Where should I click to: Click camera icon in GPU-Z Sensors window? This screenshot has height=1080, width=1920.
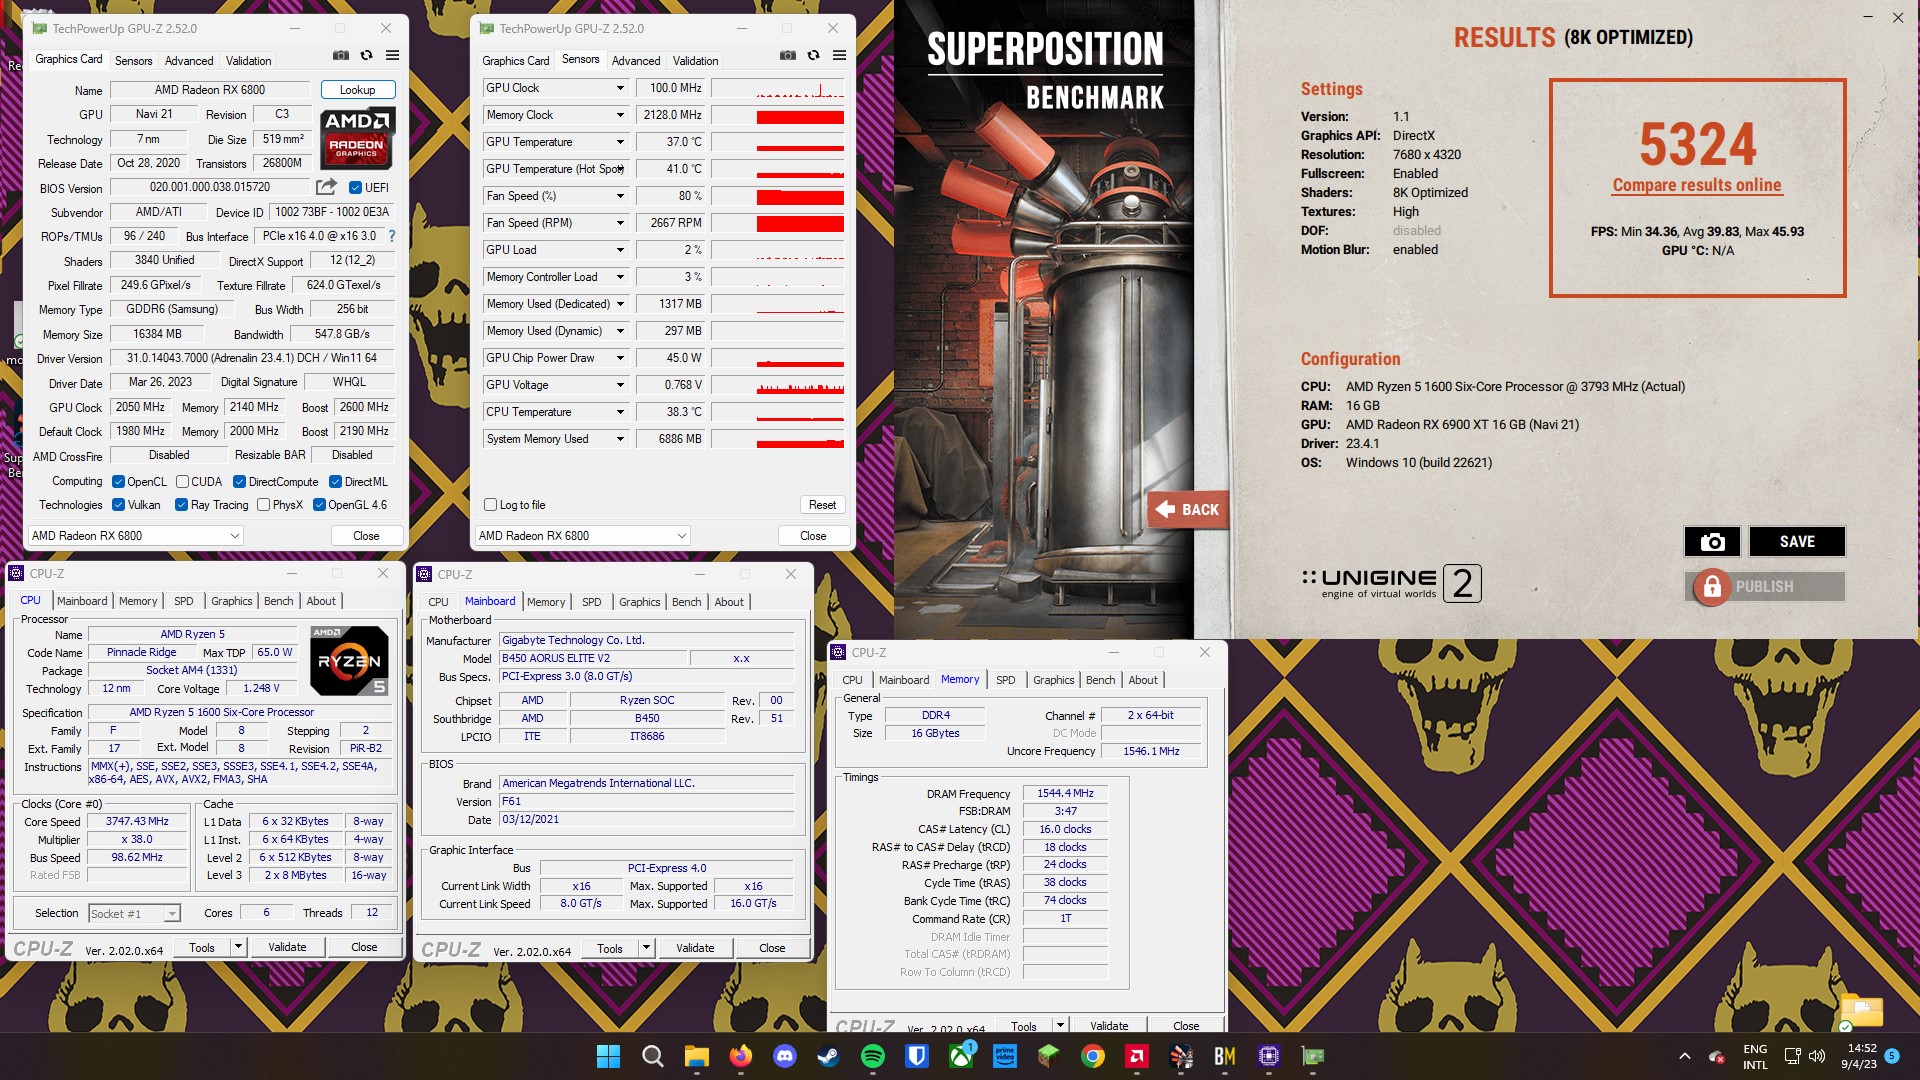coord(788,56)
